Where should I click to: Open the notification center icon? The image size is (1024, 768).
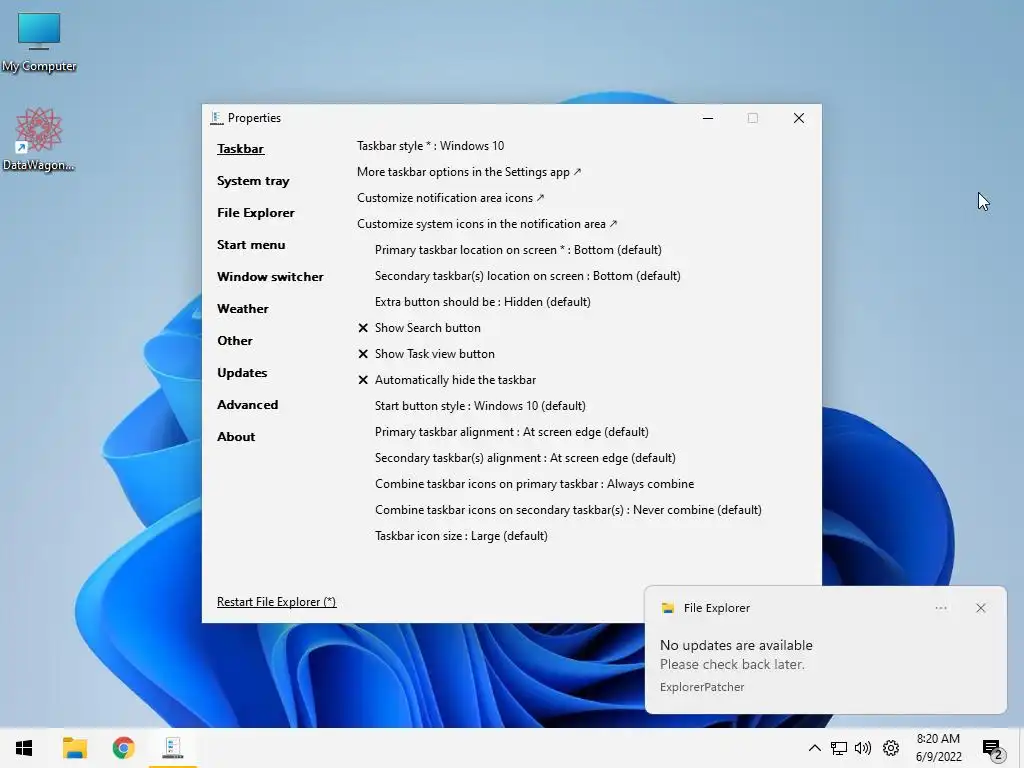(993, 749)
